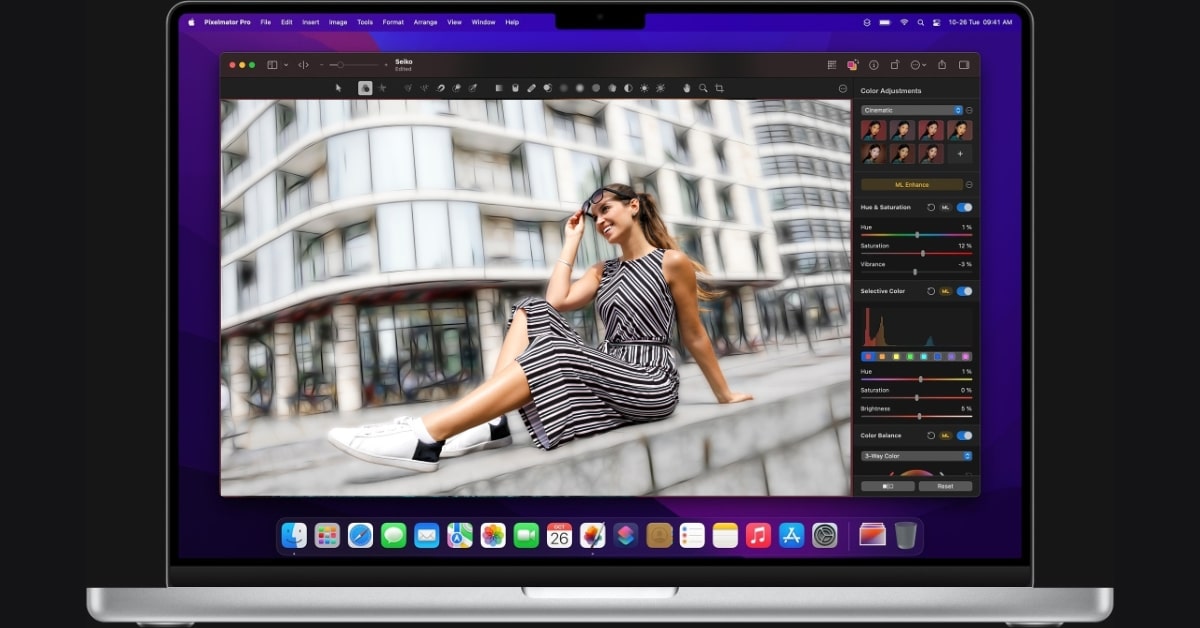
Task: Open tool options circle above Color Adjustments
Action: coord(842,88)
